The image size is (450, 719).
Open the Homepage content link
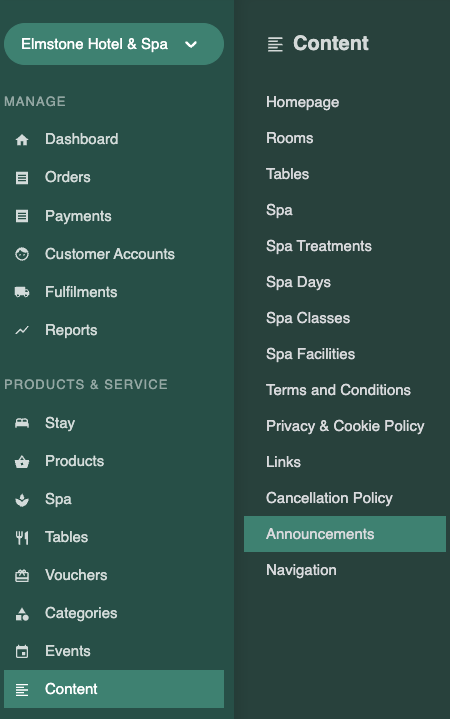point(302,102)
